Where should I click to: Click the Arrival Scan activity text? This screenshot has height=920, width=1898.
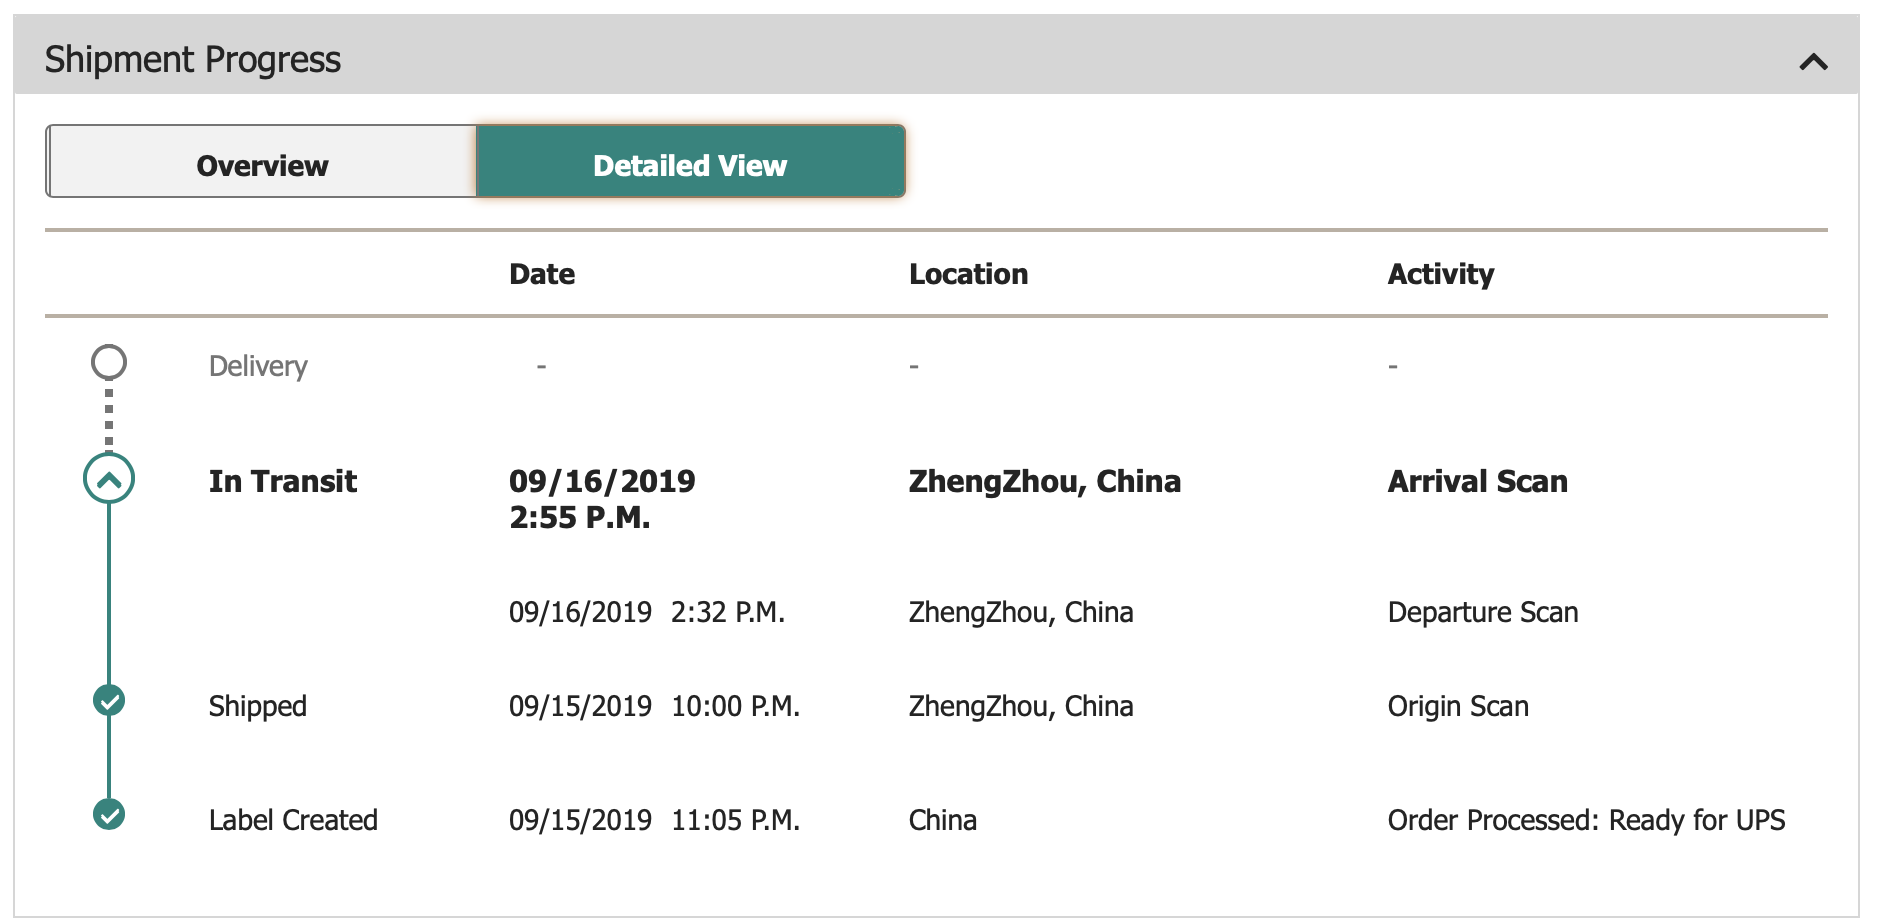[1478, 481]
